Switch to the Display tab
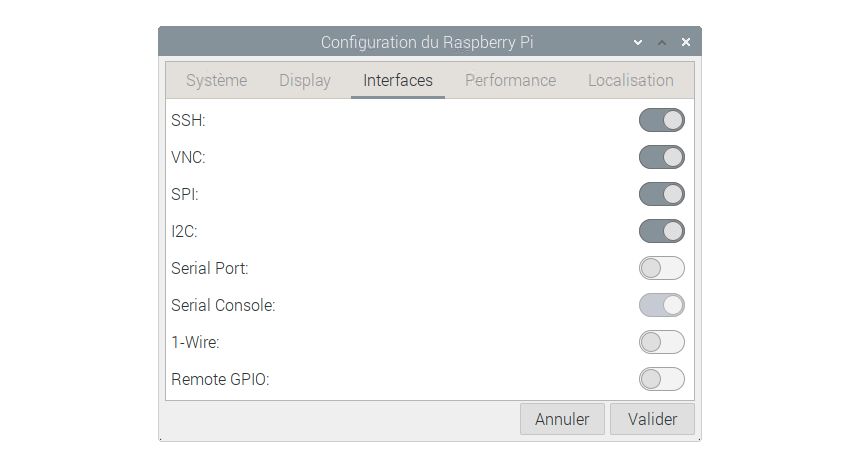This screenshot has width=846, height=467. click(305, 80)
